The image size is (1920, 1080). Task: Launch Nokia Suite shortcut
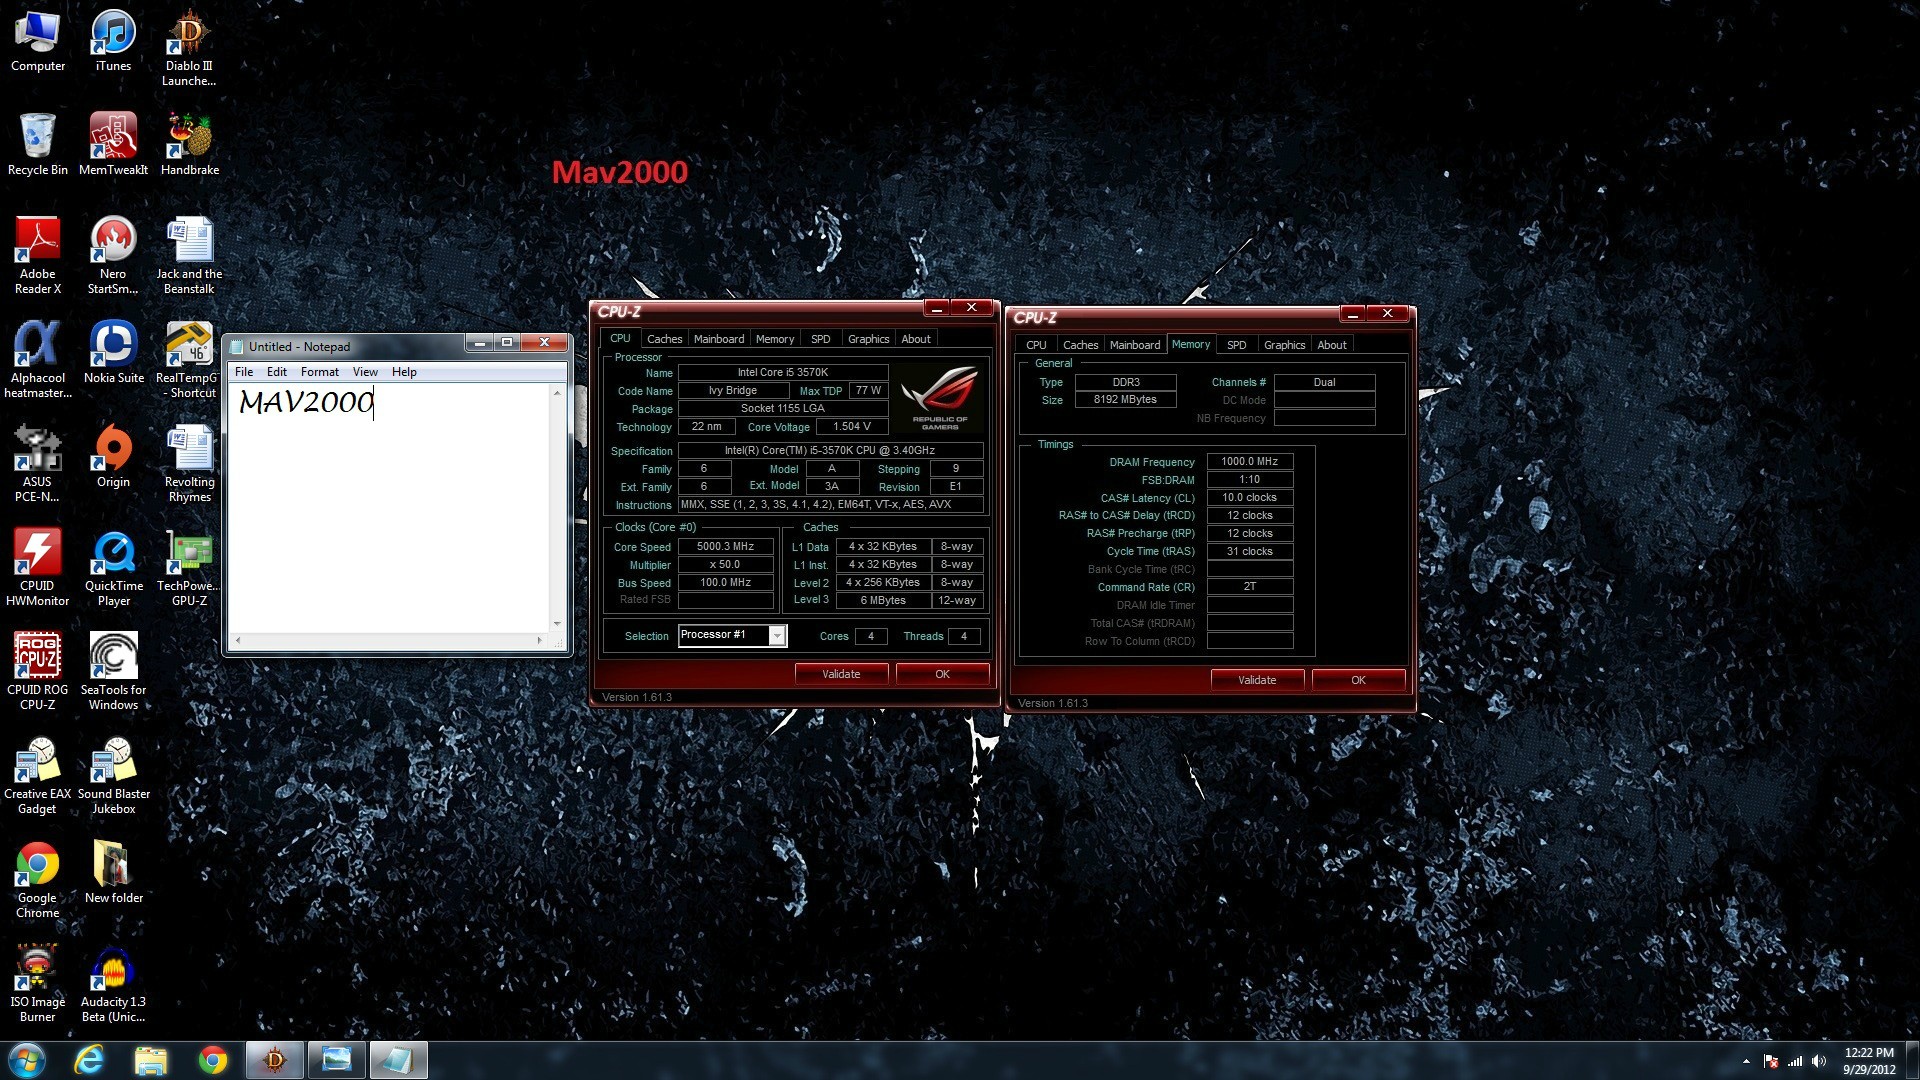[113, 352]
